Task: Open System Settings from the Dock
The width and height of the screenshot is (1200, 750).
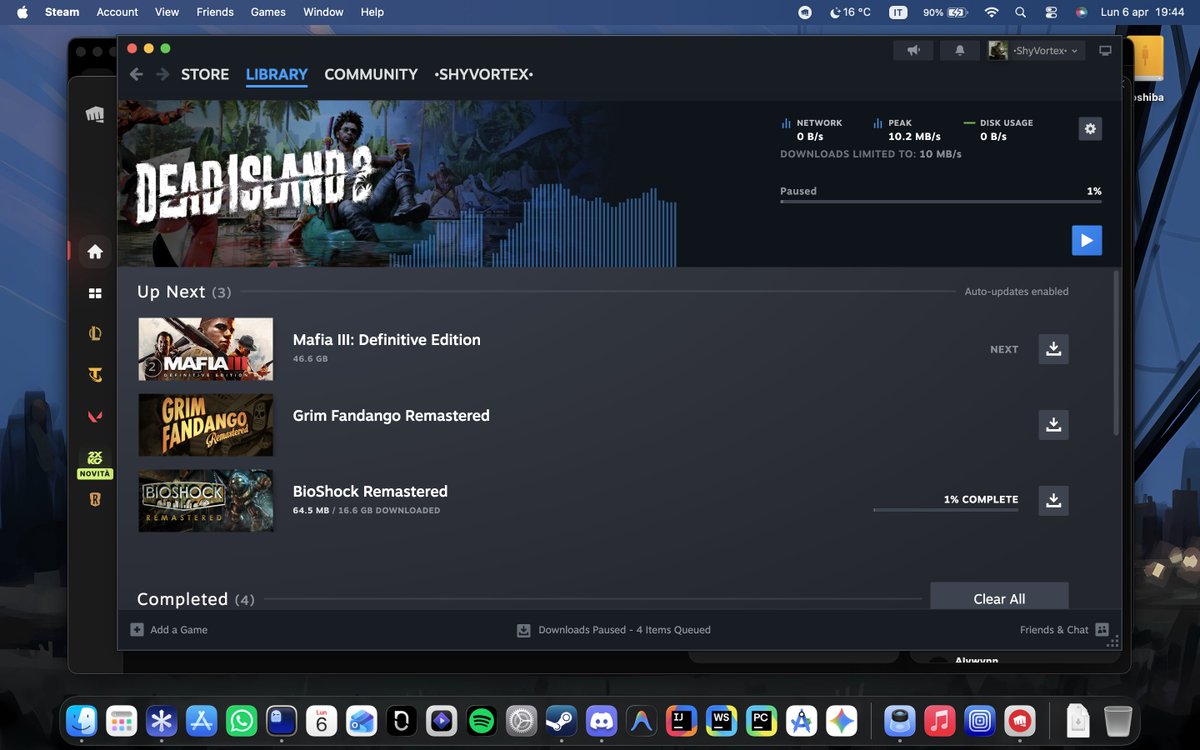Action: 521,720
